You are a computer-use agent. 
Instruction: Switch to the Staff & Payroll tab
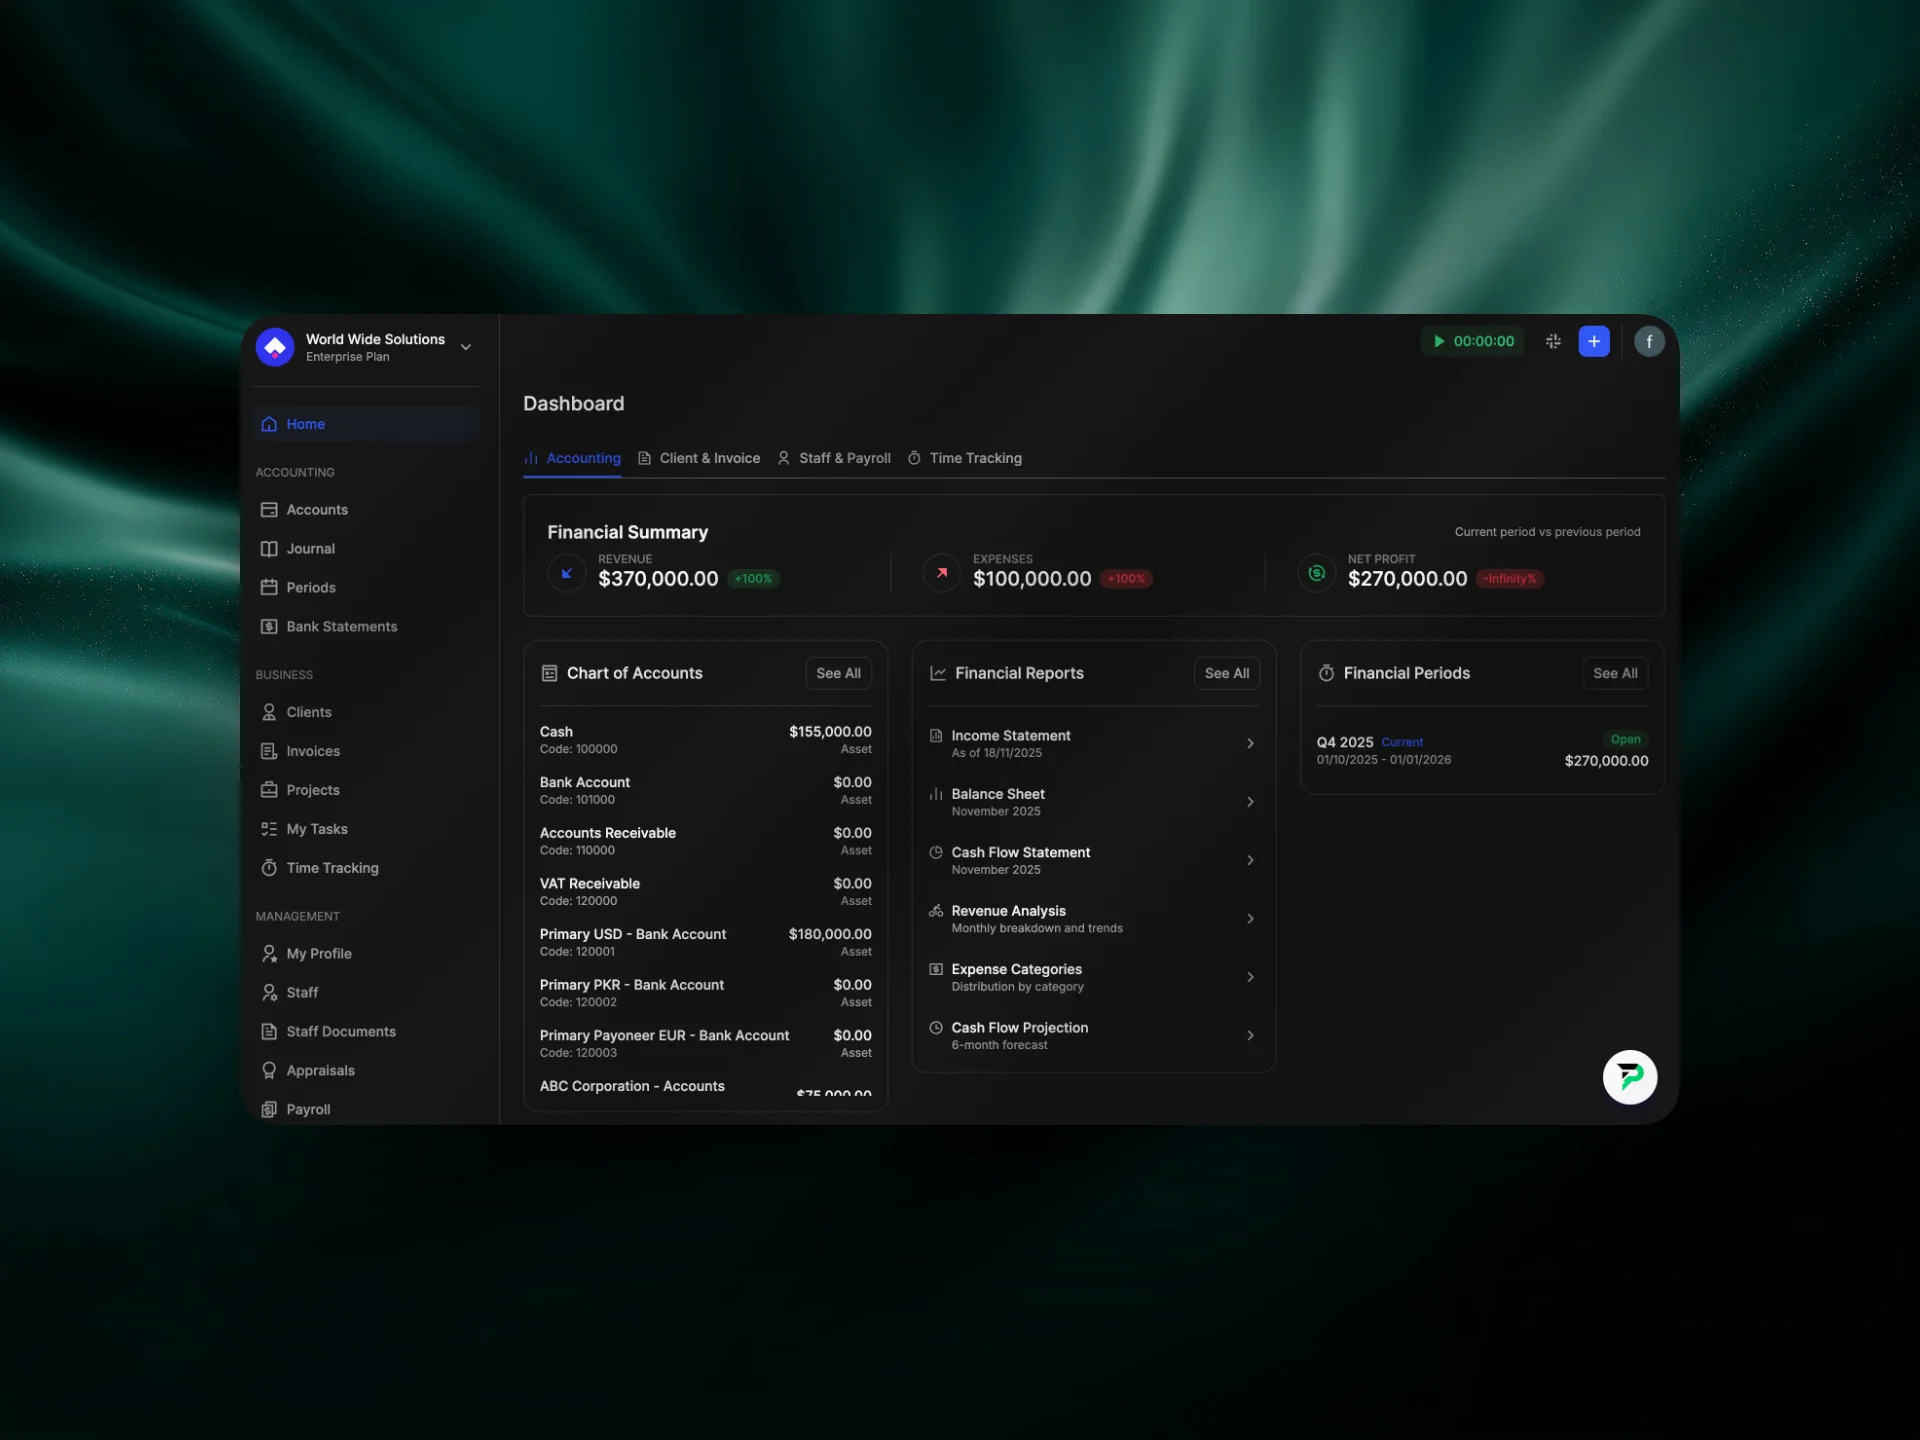(x=845, y=458)
